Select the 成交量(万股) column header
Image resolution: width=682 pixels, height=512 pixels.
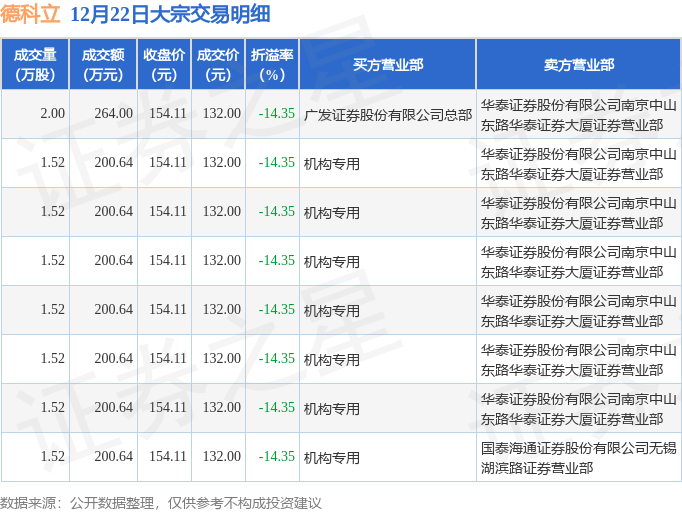coord(35,65)
